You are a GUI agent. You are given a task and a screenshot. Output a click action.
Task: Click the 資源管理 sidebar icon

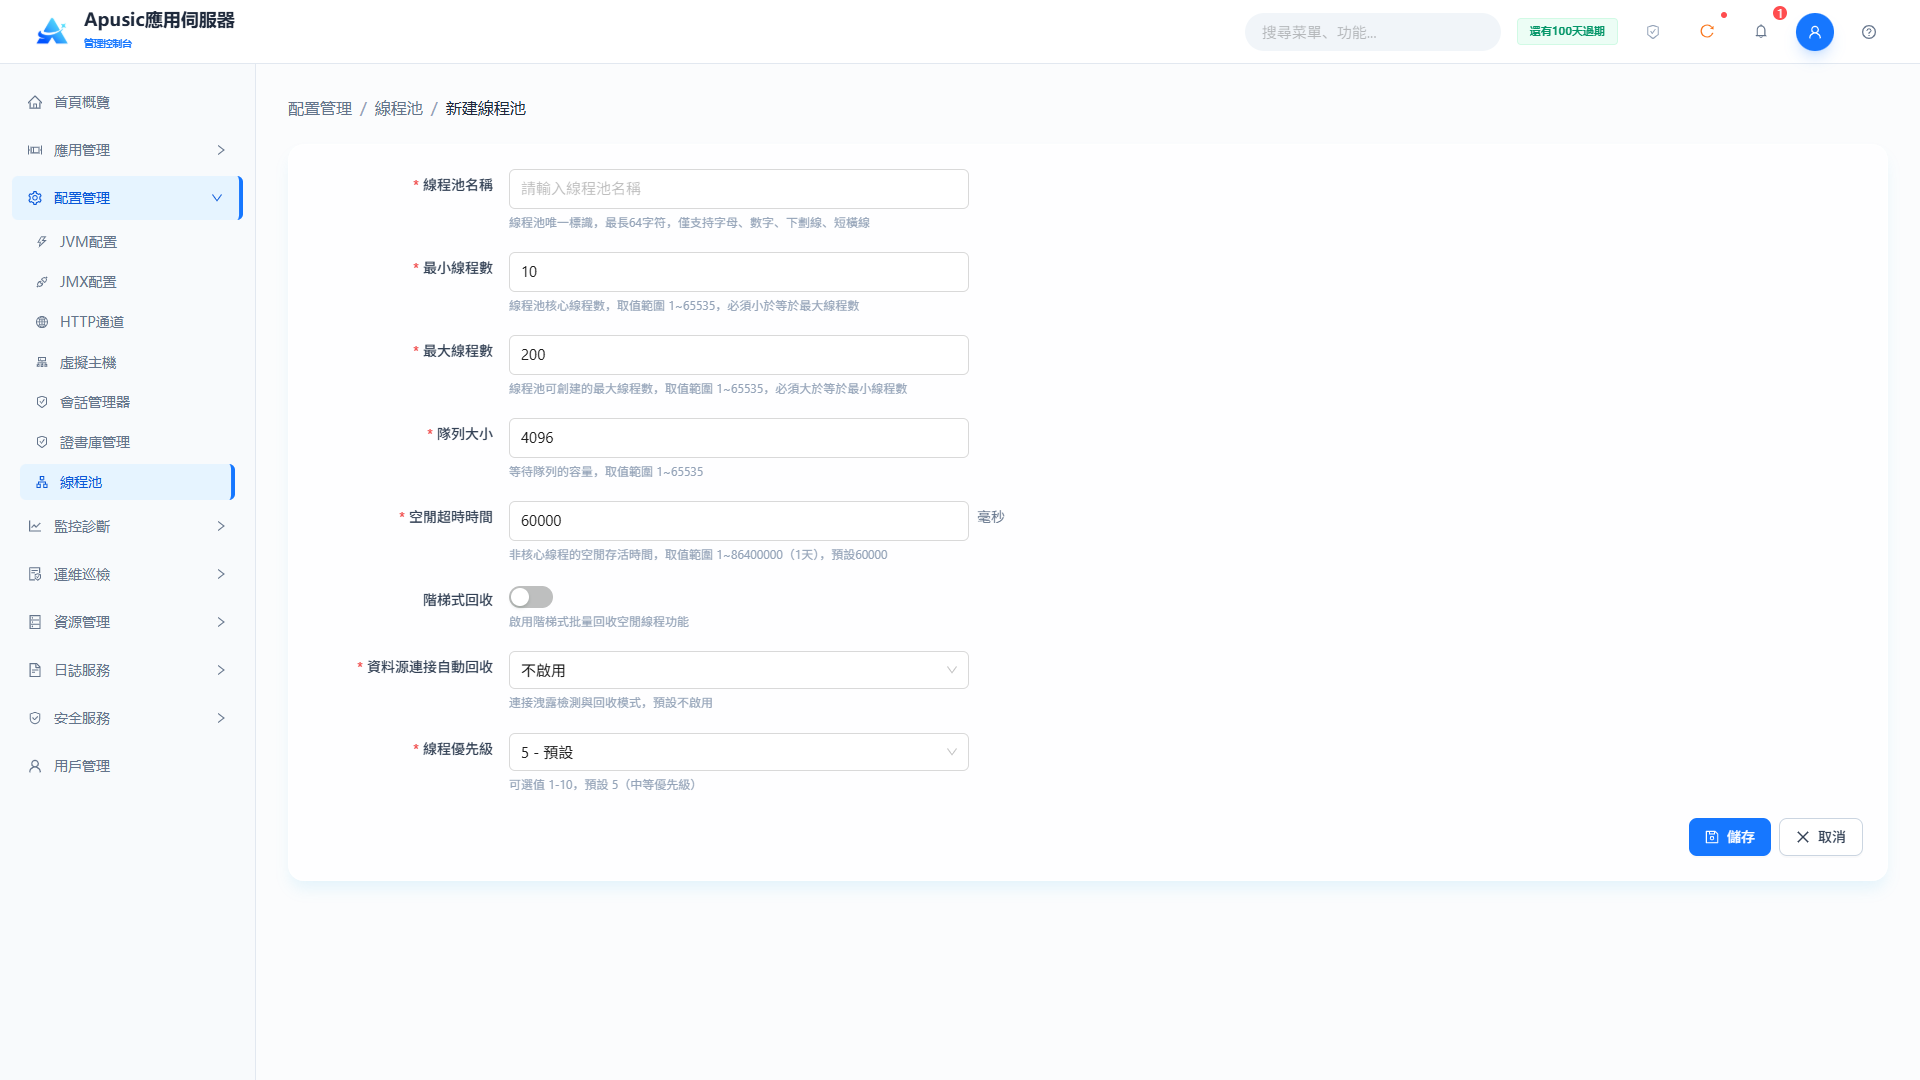[35, 622]
